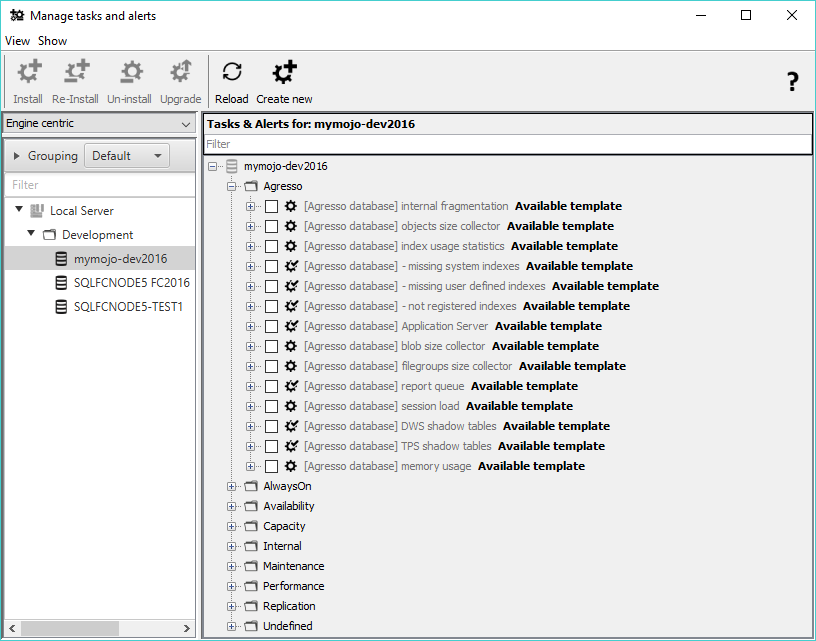Click the Re-Install toolbar icon
This screenshot has height=641, width=816.
point(75,72)
